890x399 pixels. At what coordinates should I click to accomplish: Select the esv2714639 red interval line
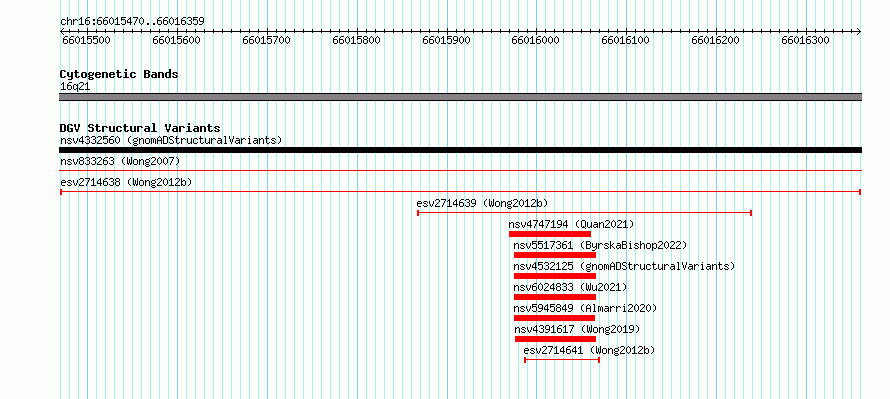pos(585,213)
